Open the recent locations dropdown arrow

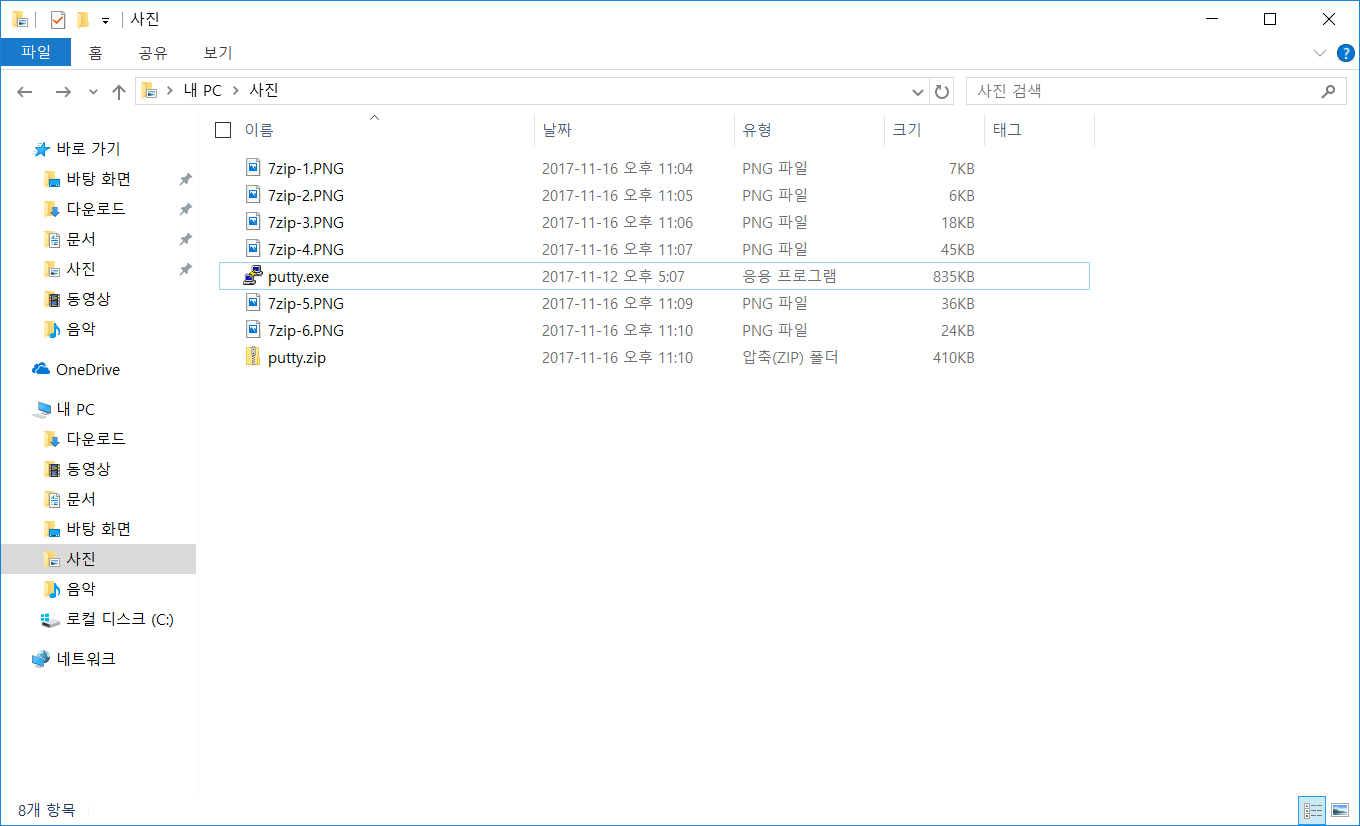click(93, 91)
